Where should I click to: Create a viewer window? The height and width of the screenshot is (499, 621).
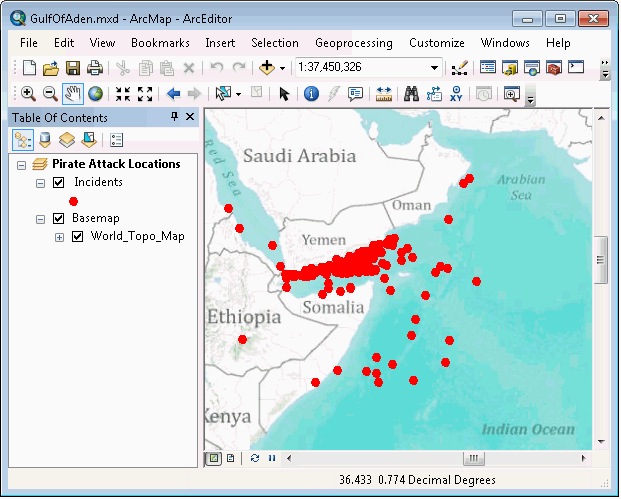(x=512, y=94)
